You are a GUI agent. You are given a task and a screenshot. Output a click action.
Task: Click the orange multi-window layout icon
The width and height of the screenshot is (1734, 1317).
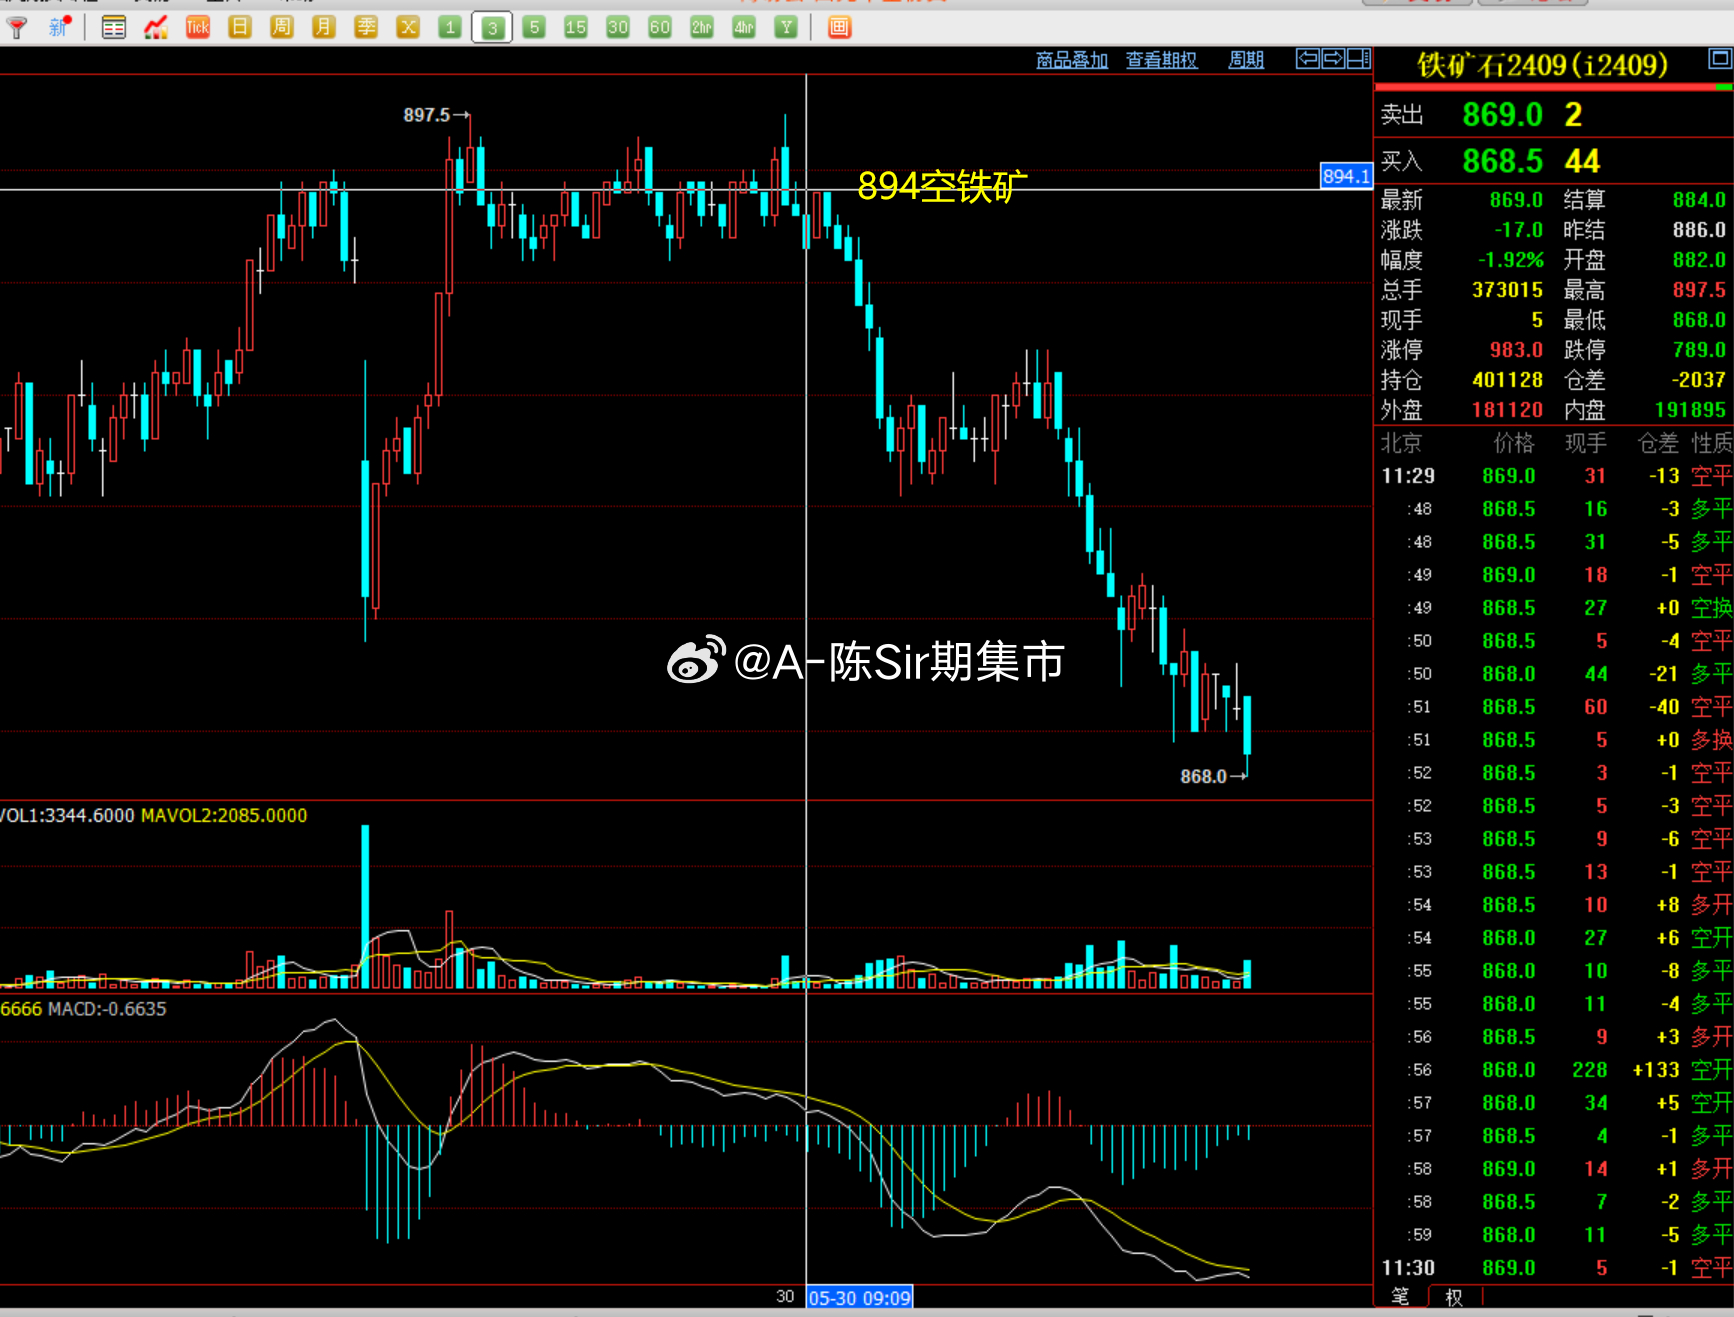click(x=839, y=28)
